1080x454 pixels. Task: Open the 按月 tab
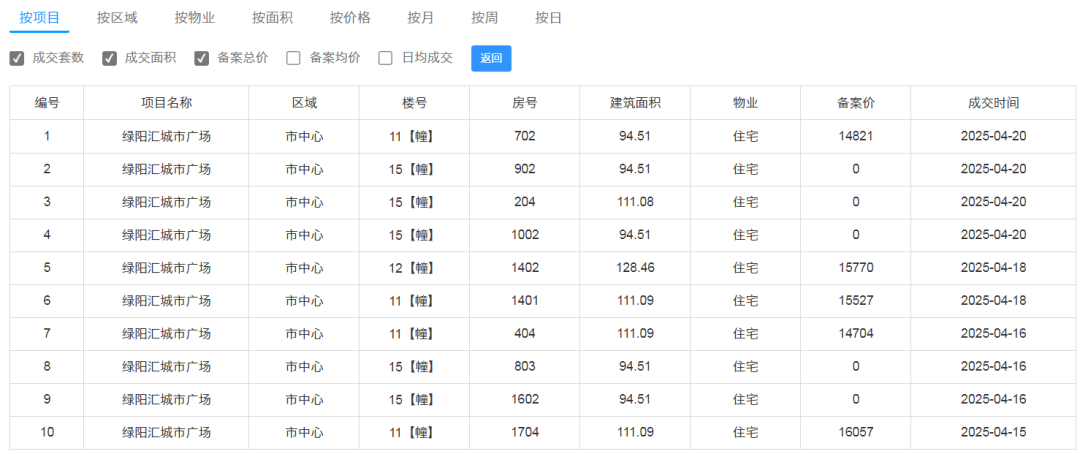pos(420,18)
